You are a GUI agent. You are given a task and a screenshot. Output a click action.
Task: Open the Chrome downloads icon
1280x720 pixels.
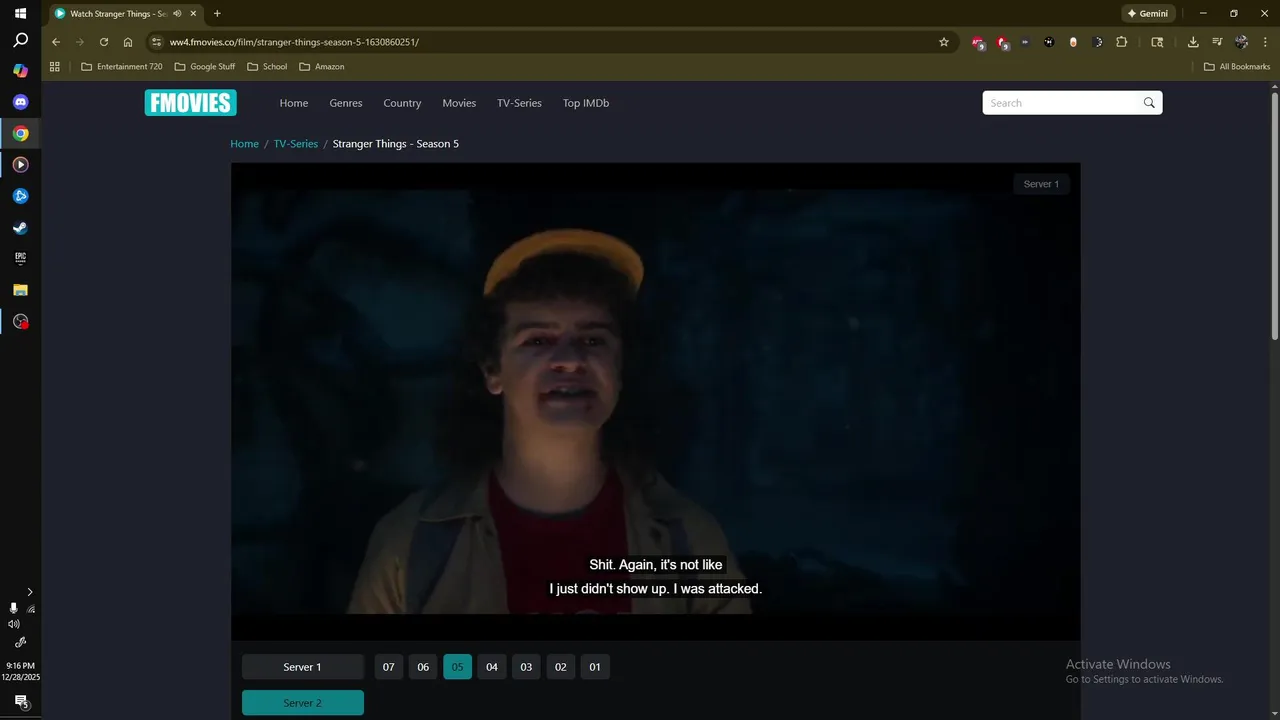[1193, 42]
